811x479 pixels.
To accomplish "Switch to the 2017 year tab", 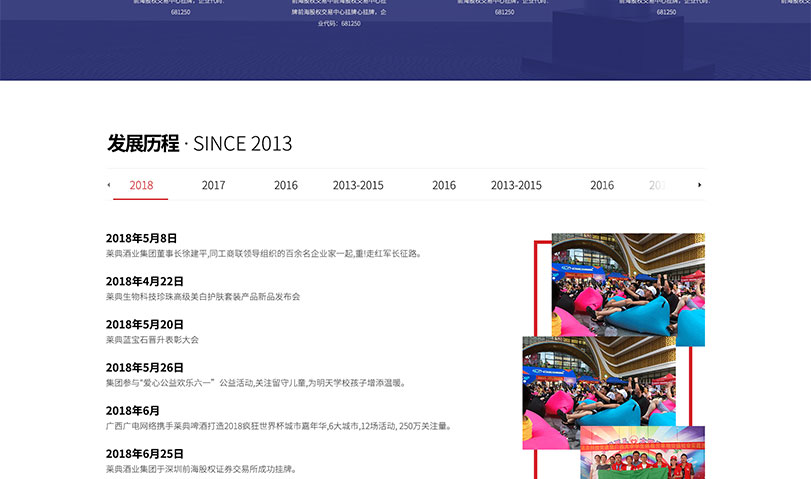I will (214, 185).
